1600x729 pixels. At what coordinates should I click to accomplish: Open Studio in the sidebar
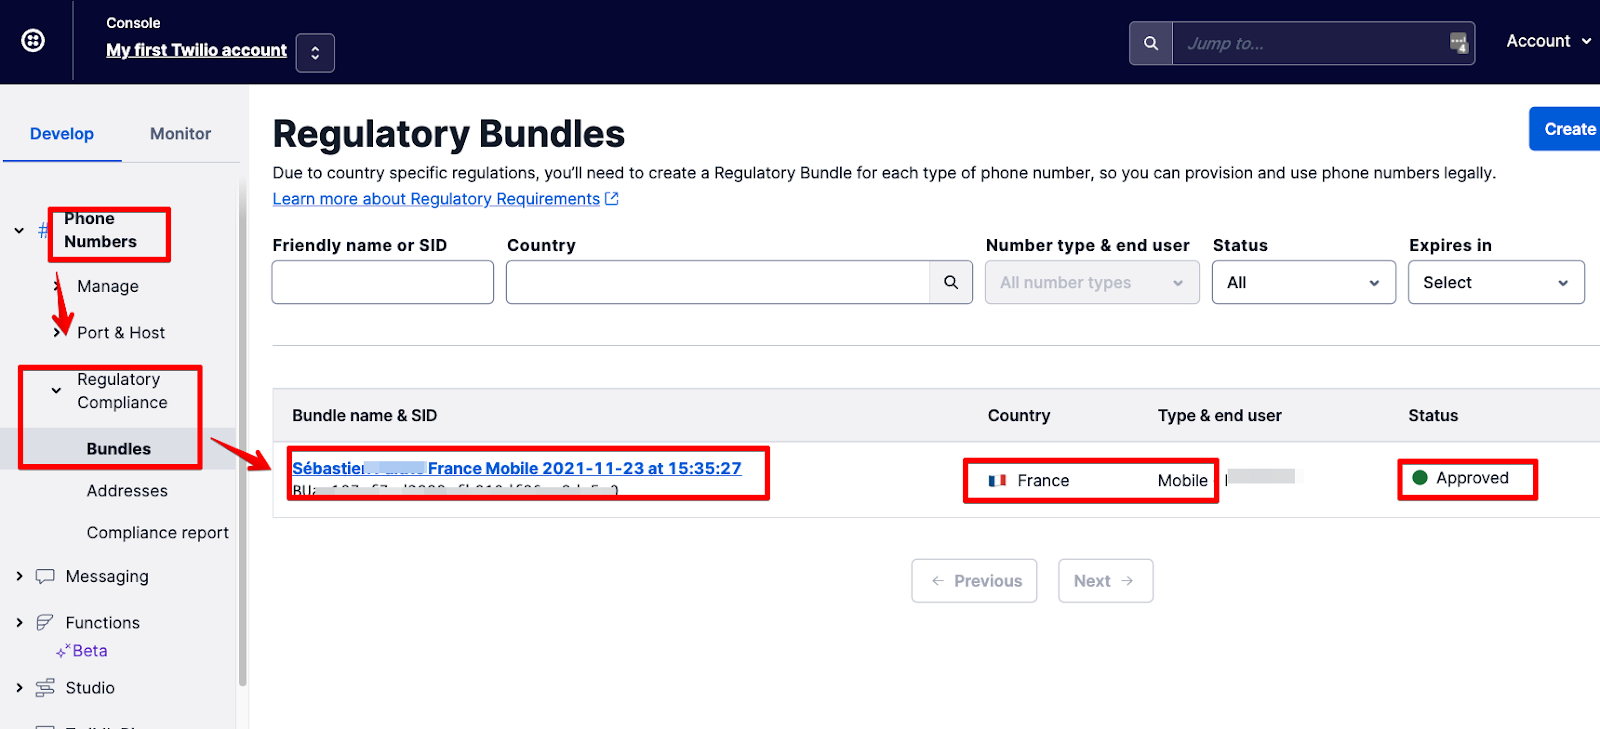[x=90, y=688]
